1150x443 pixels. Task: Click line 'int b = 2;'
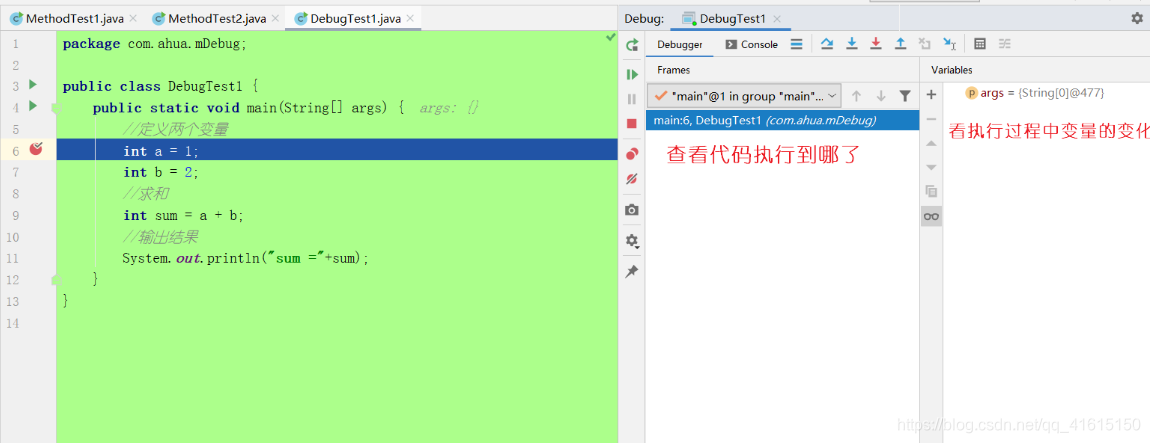coord(161,172)
